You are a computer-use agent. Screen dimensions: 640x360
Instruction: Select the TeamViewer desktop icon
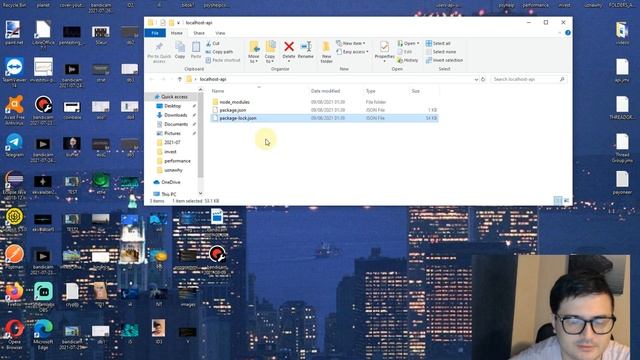click(x=14, y=73)
